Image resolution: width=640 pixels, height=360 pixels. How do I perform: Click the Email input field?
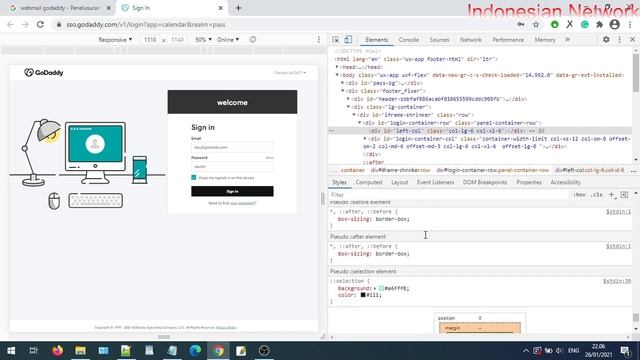coord(232,147)
